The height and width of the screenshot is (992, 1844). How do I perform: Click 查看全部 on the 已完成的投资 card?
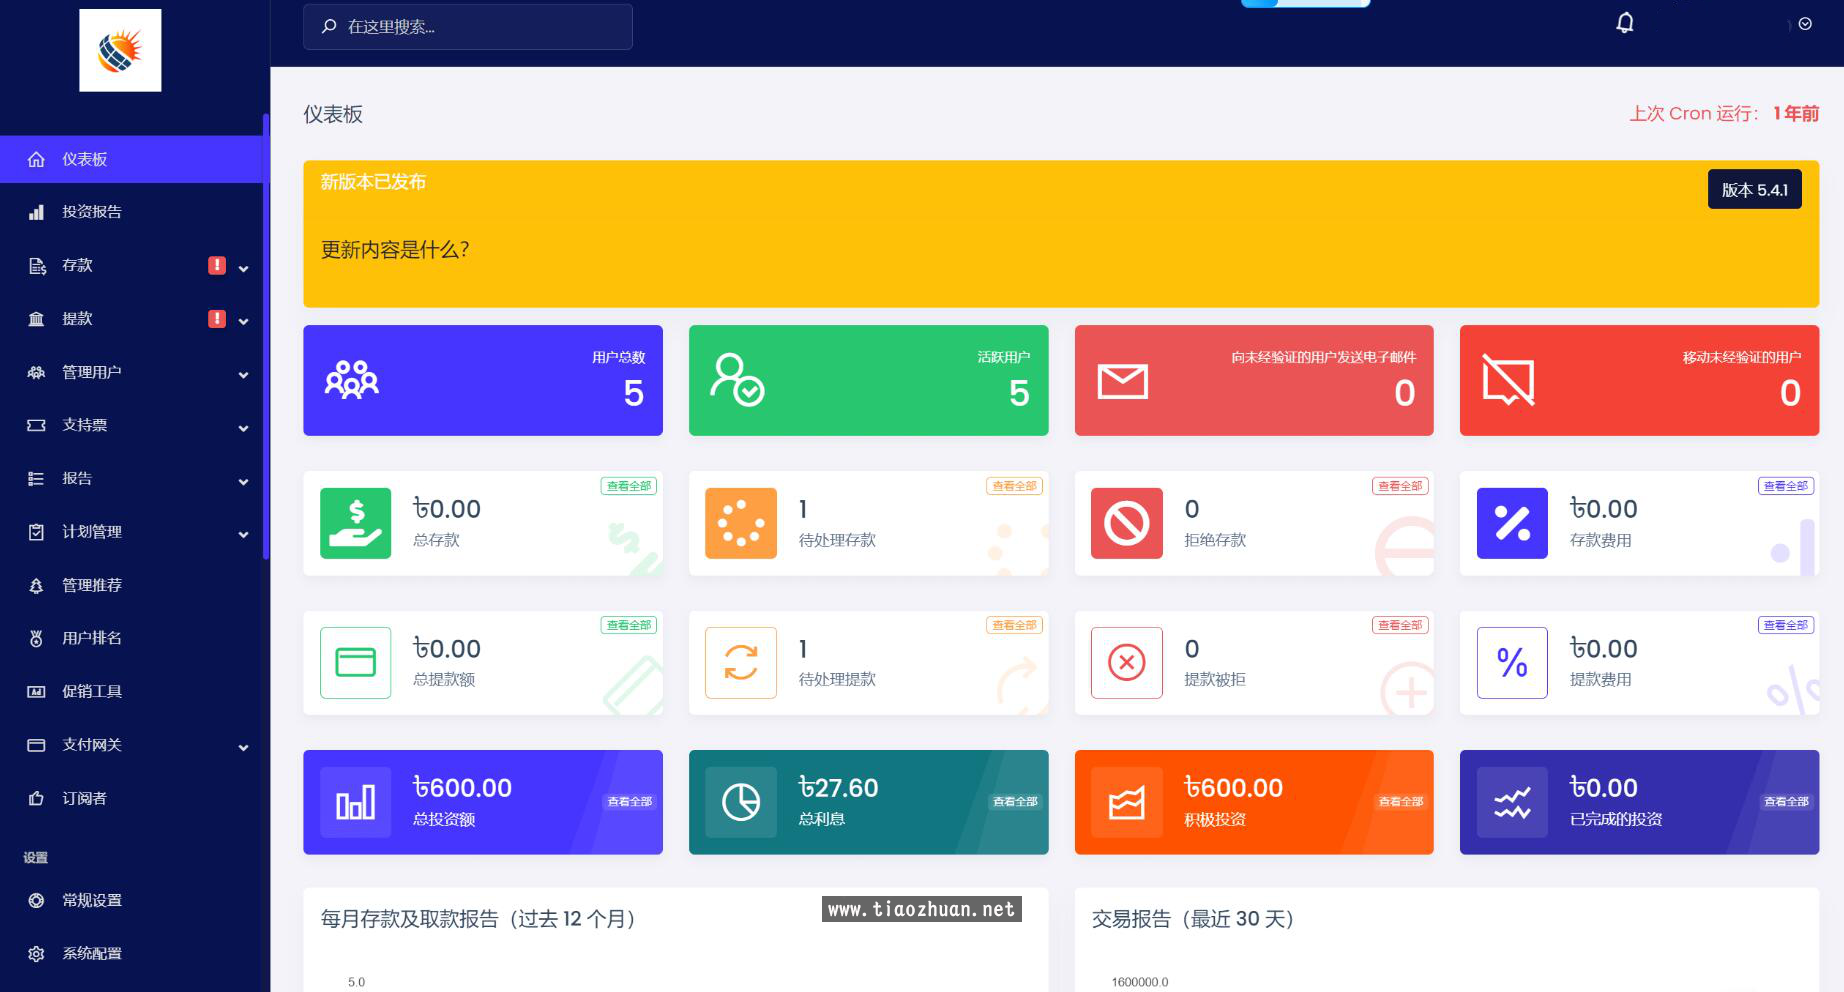tap(1786, 802)
